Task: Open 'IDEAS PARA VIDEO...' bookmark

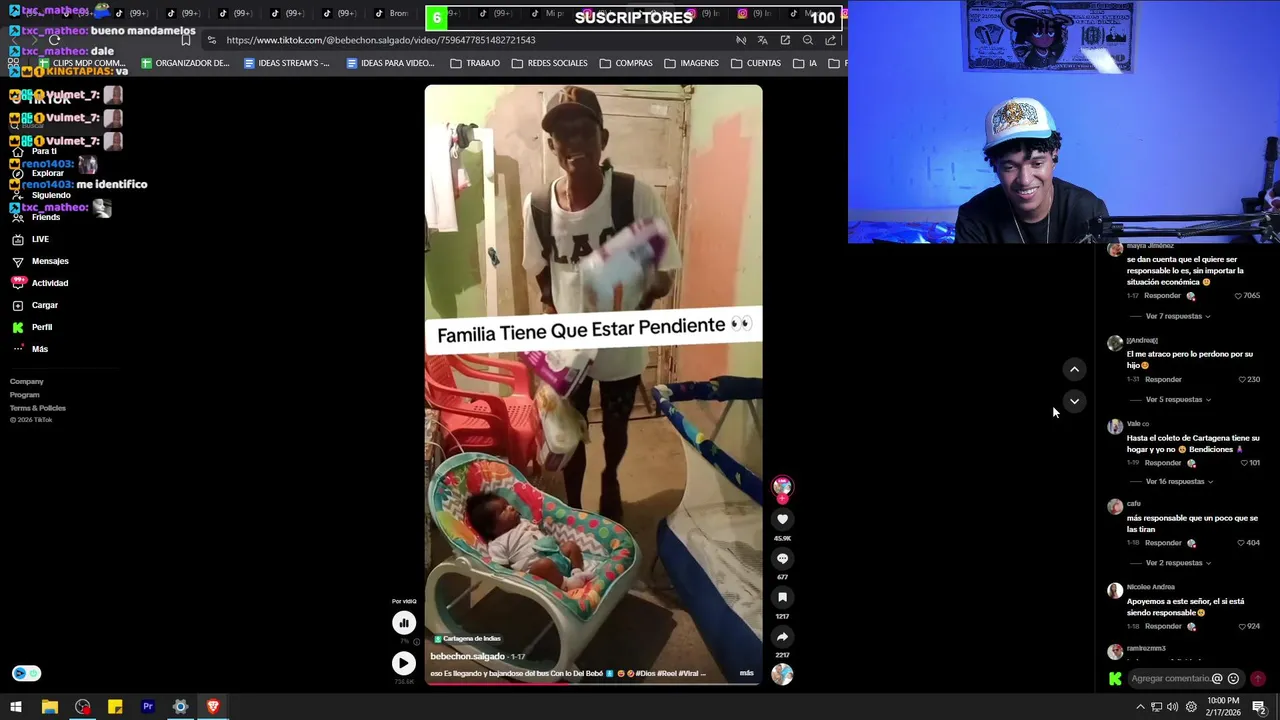Action: pyautogui.click(x=390, y=63)
